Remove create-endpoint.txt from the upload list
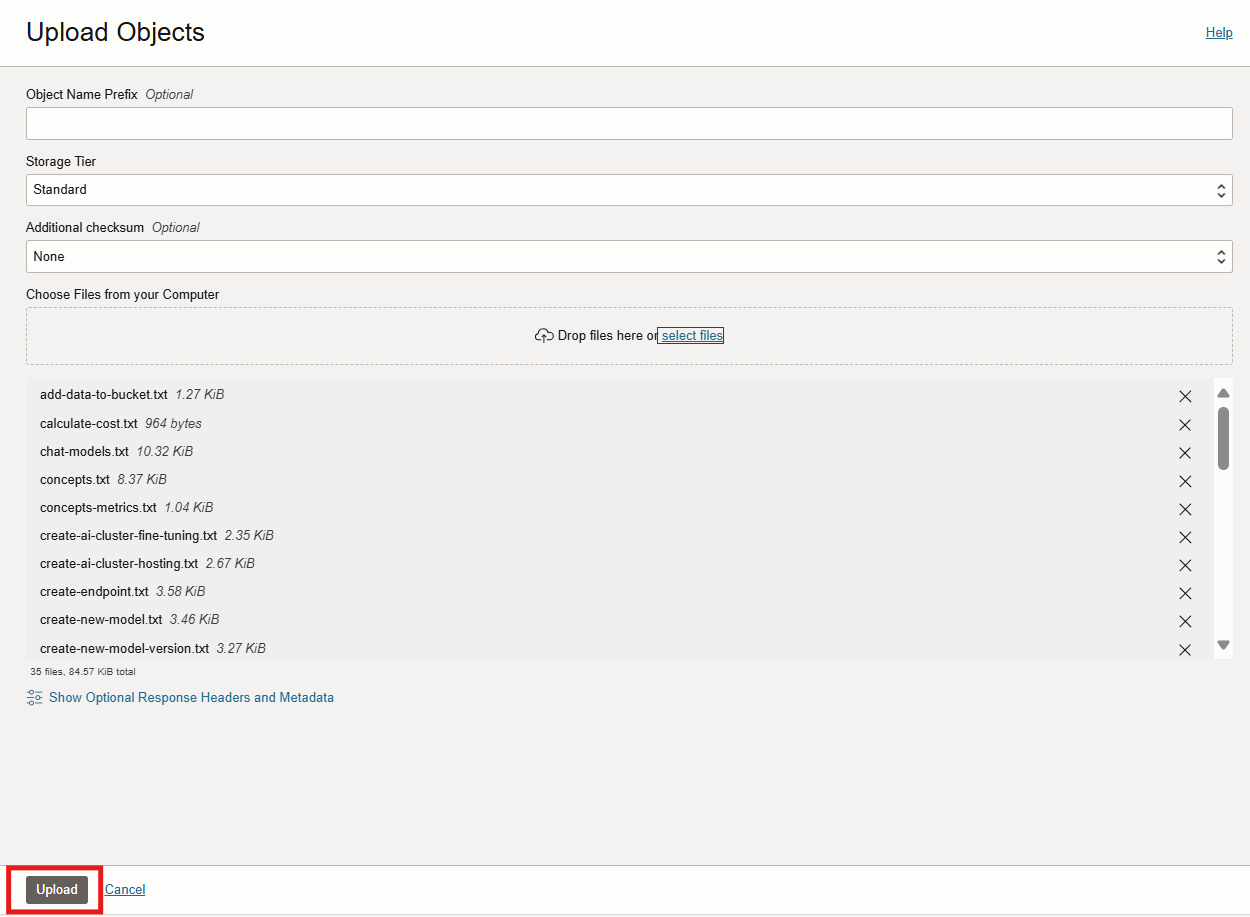This screenshot has height=917, width=1250. pos(1185,593)
